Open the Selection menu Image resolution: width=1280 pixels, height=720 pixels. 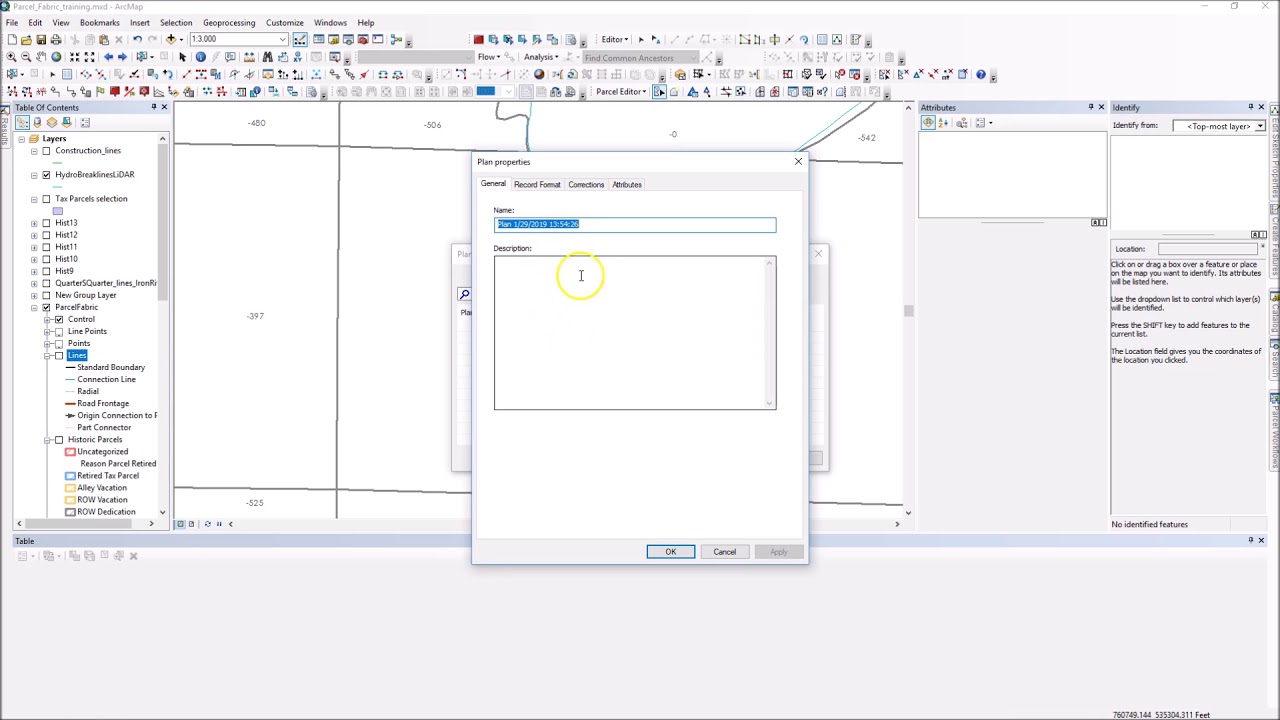coord(176,22)
